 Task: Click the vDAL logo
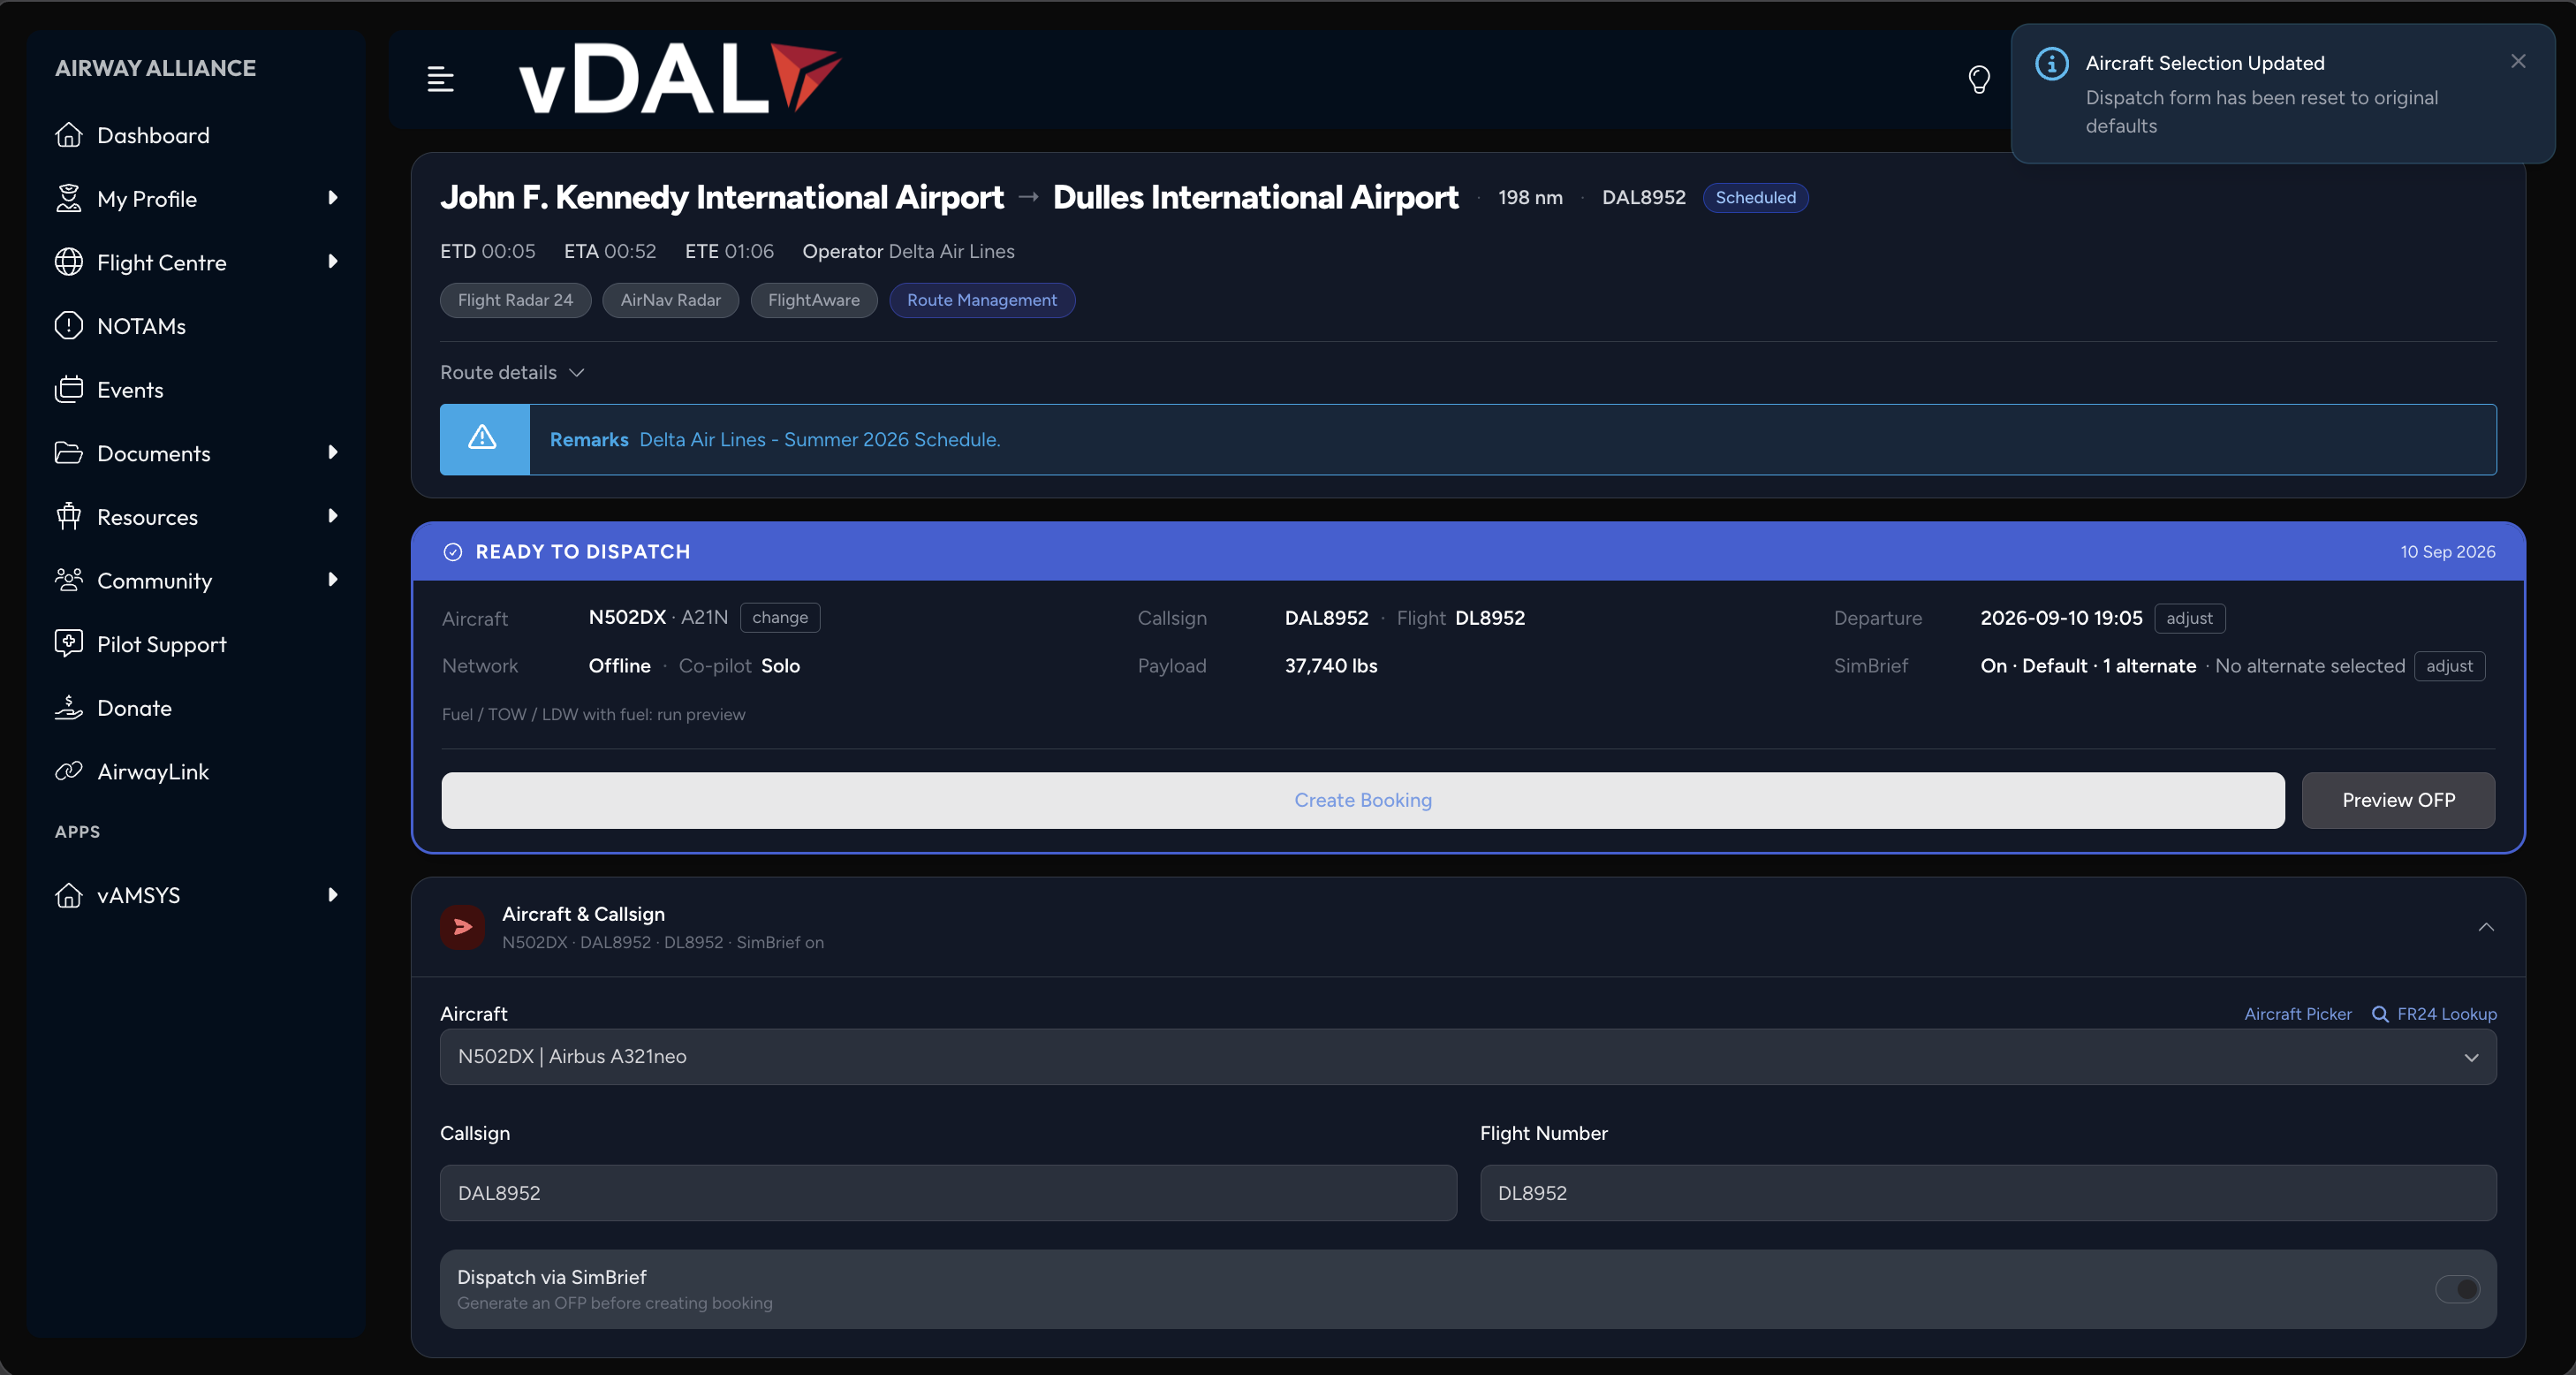click(679, 78)
